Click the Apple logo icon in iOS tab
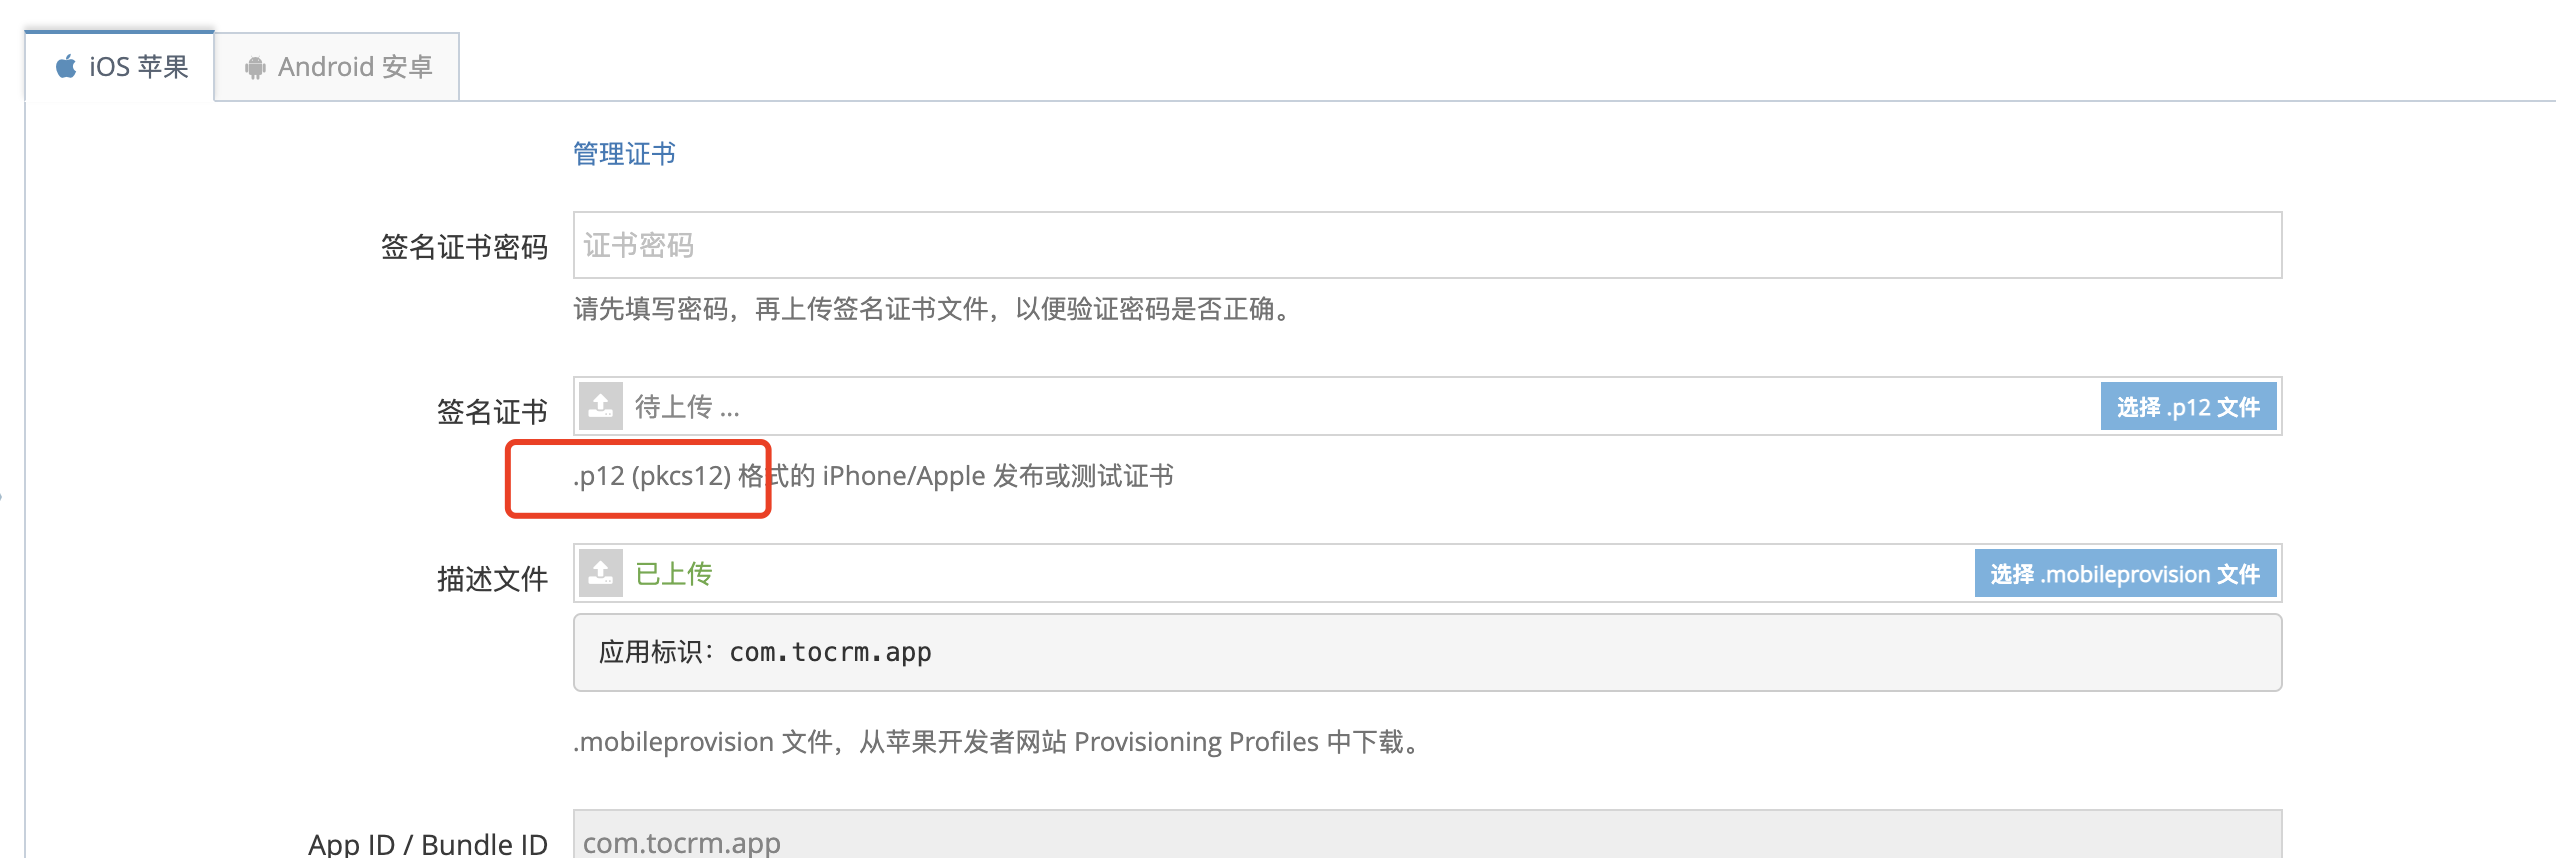The image size is (2556, 858). tap(66, 67)
